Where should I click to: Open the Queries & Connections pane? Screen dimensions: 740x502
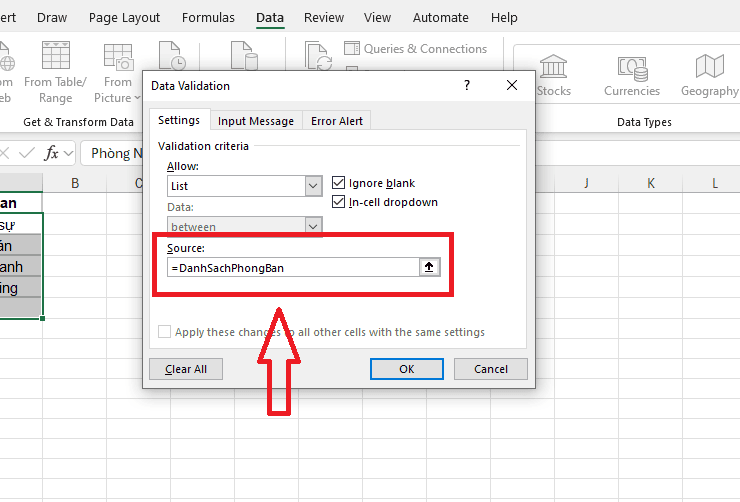(415, 49)
